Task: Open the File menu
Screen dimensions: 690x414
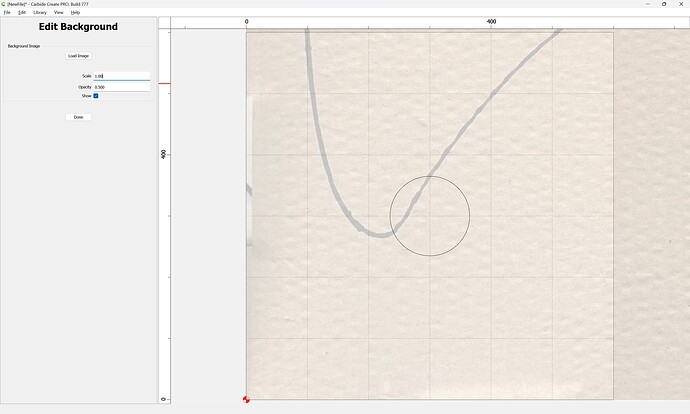Action: coord(7,12)
